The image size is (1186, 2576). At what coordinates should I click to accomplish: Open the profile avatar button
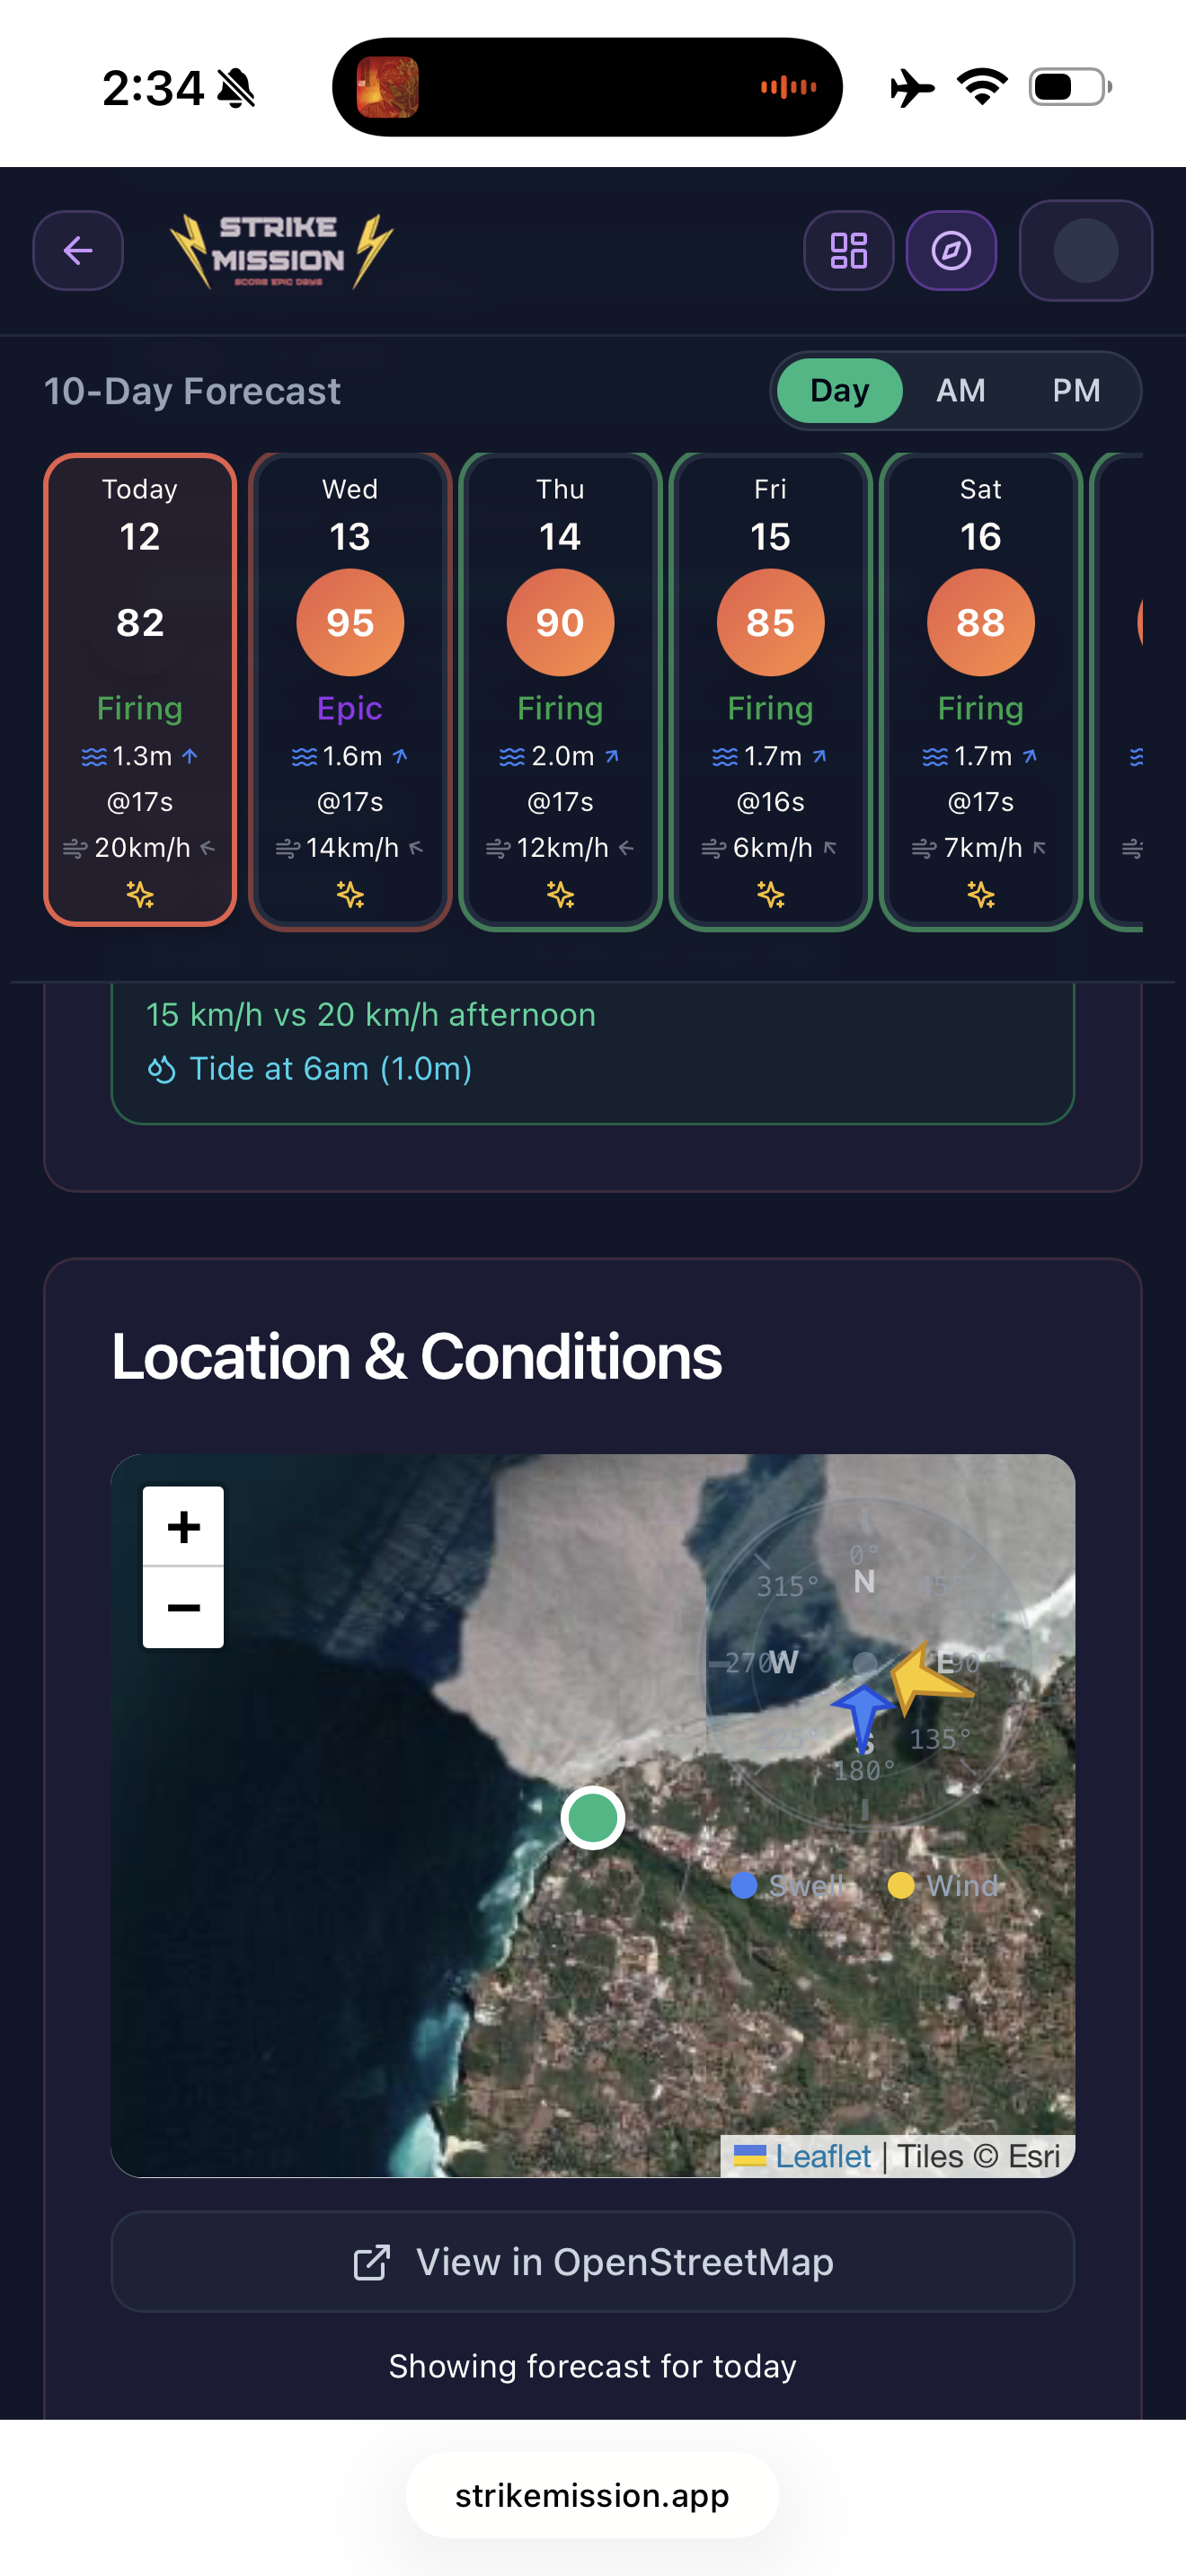coord(1085,250)
